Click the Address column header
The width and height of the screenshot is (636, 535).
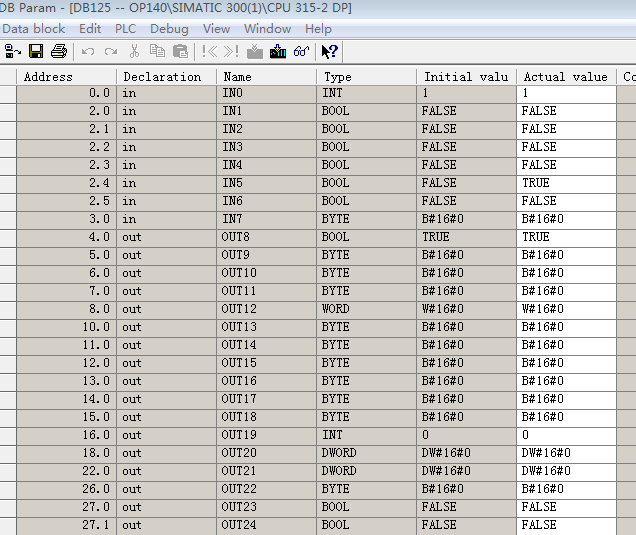click(x=67, y=77)
